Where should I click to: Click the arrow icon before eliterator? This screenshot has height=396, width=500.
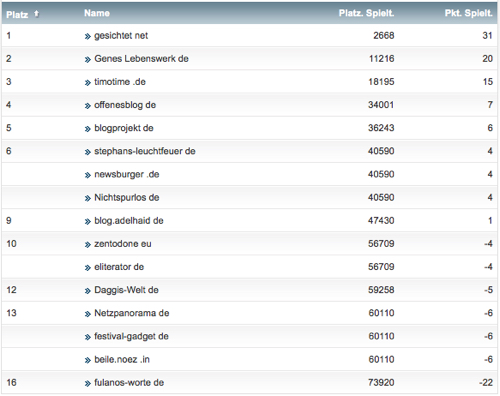[x=87, y=268]
